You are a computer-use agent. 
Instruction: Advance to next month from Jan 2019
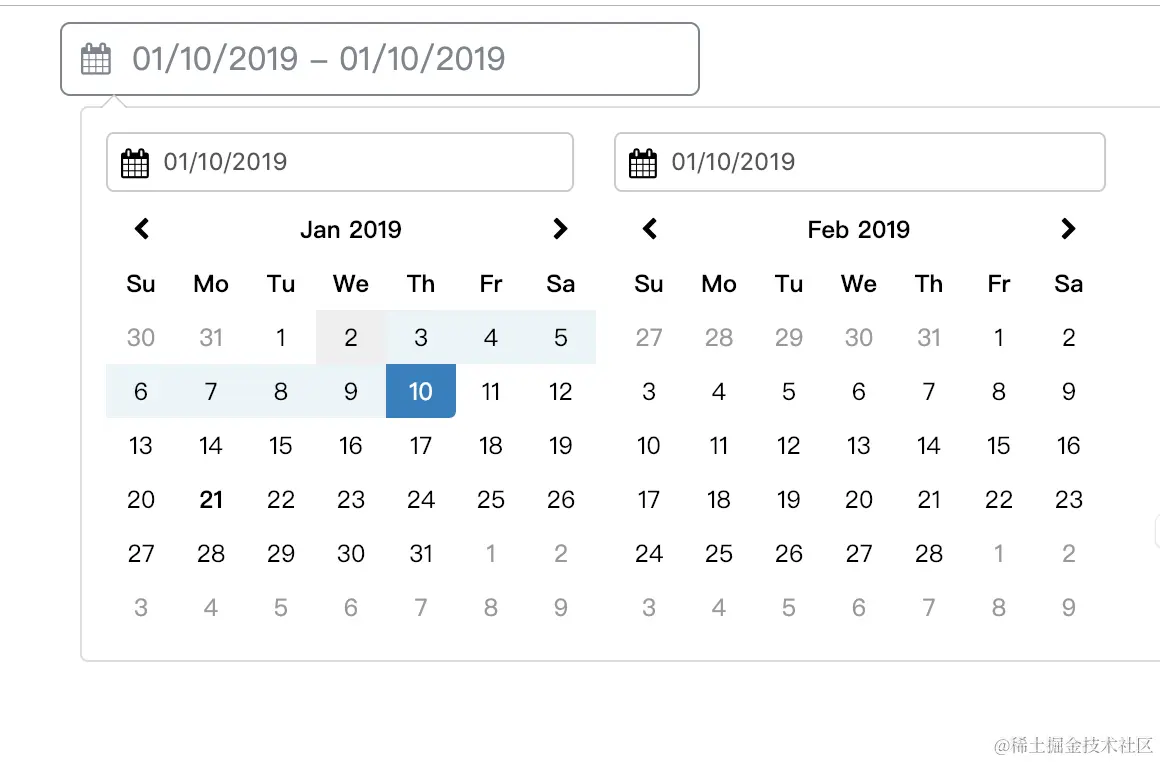[x=560, y=229]
